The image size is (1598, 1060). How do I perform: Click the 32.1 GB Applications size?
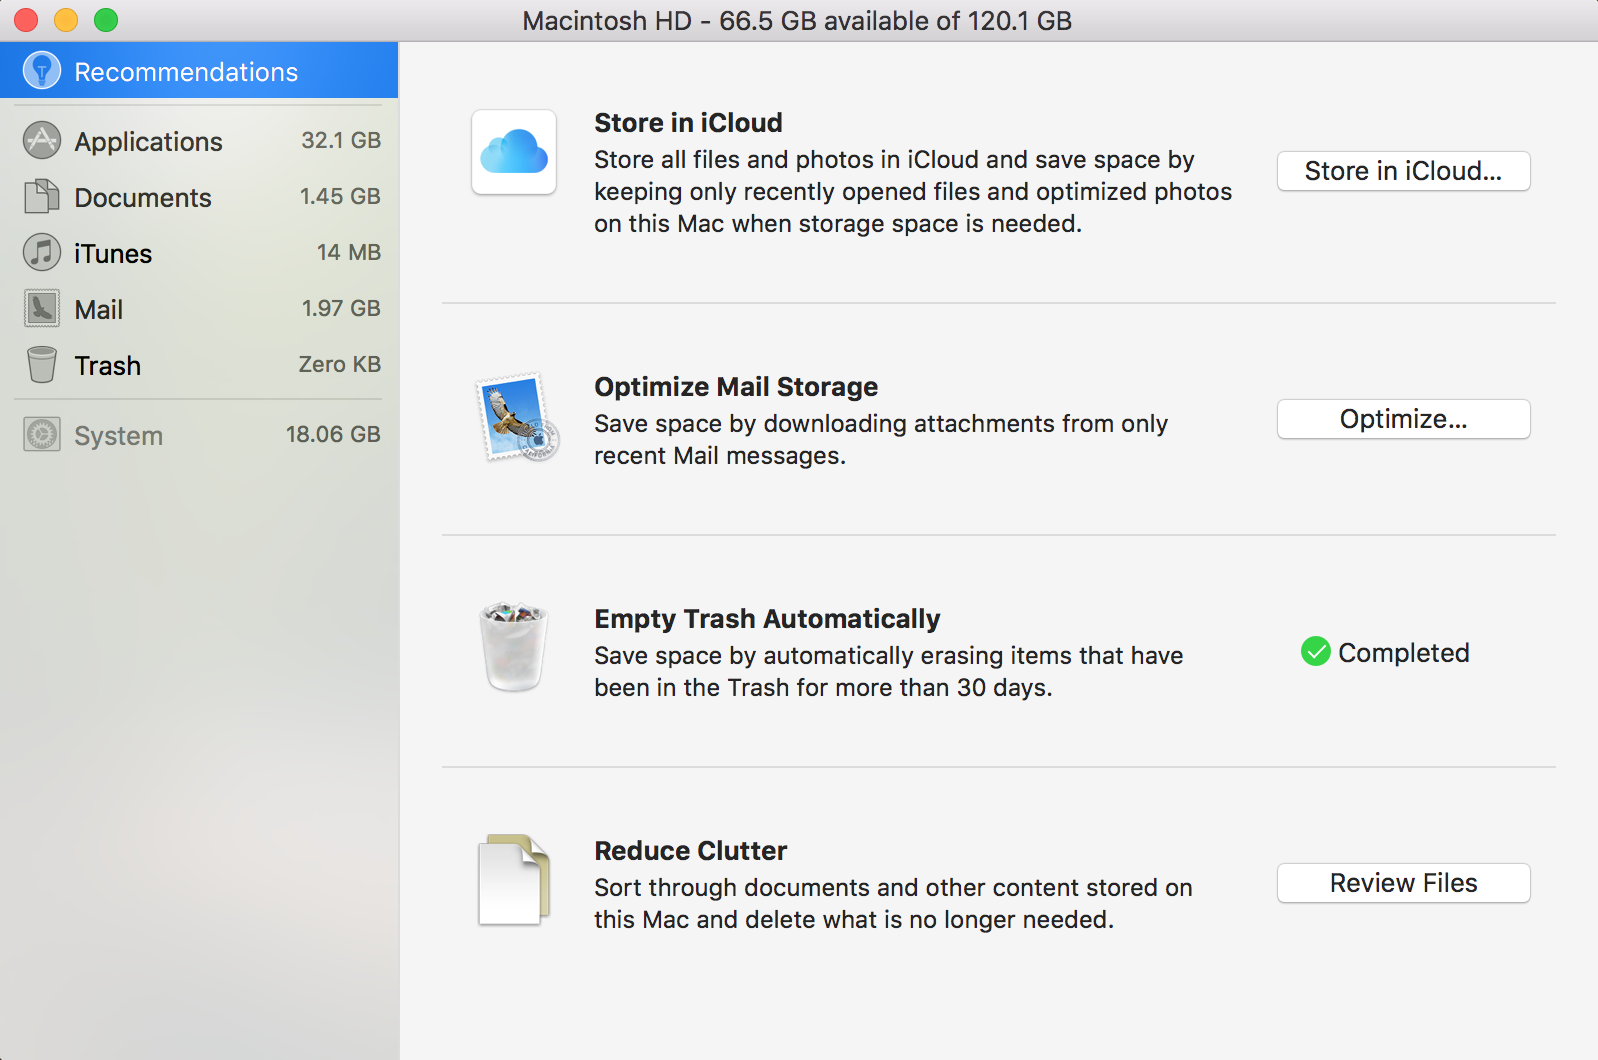pos(341,140)
